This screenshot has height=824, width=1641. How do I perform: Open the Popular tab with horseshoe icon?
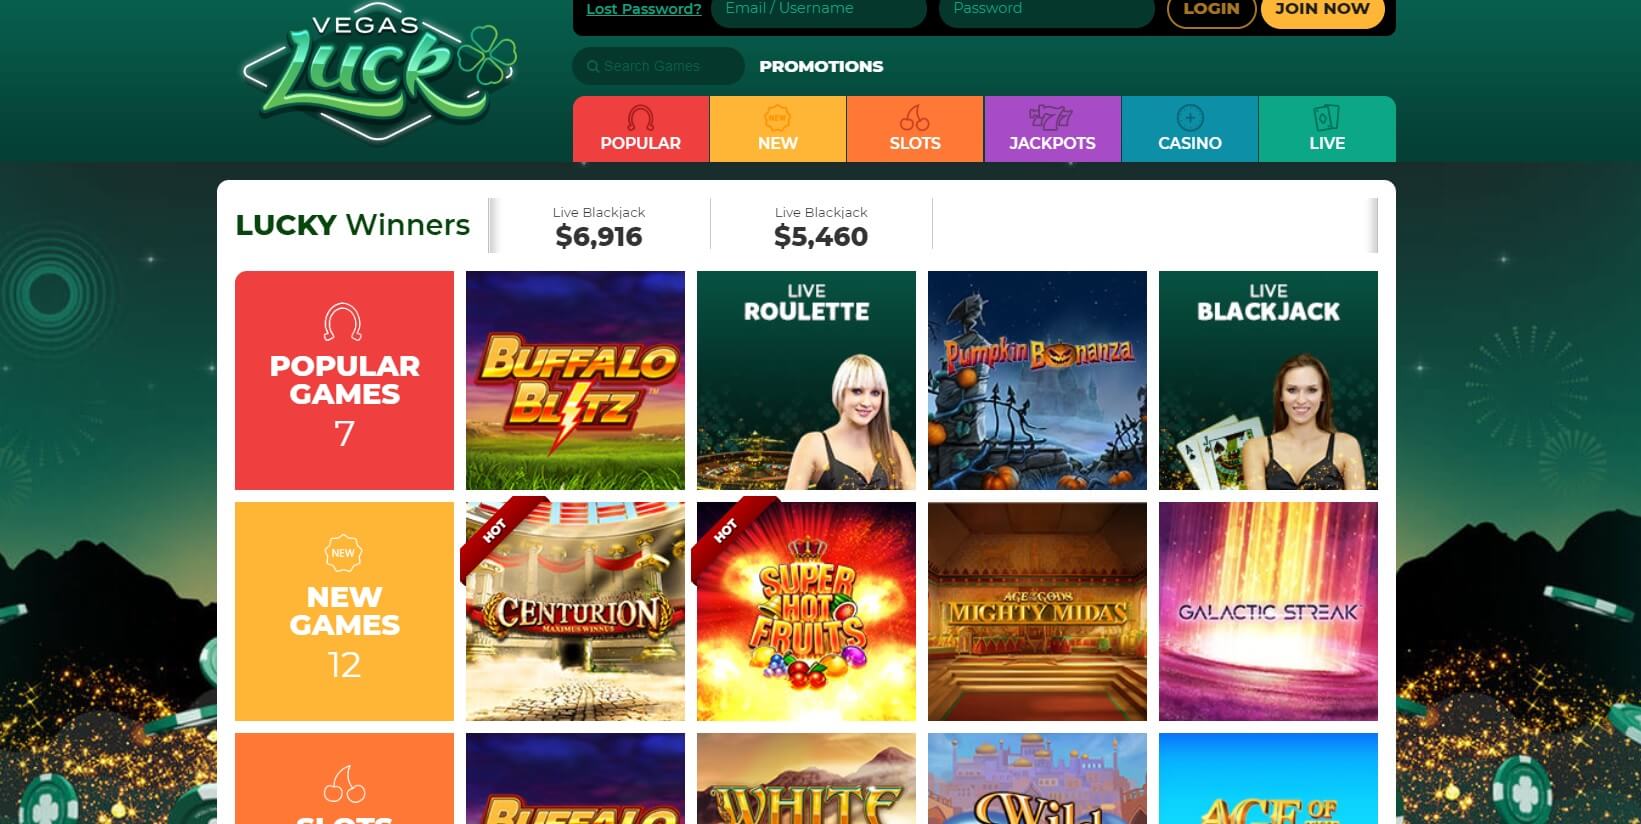641,129
